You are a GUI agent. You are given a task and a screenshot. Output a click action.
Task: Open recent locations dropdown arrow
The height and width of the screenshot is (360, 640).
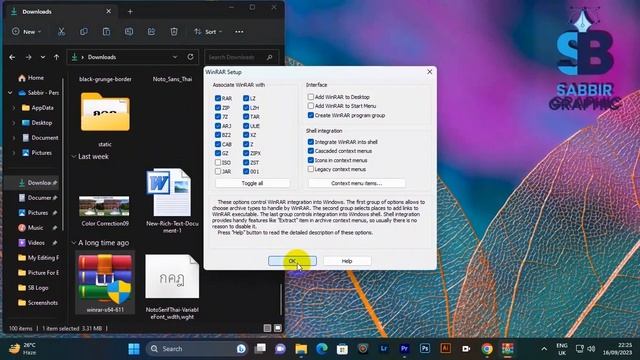43,57
